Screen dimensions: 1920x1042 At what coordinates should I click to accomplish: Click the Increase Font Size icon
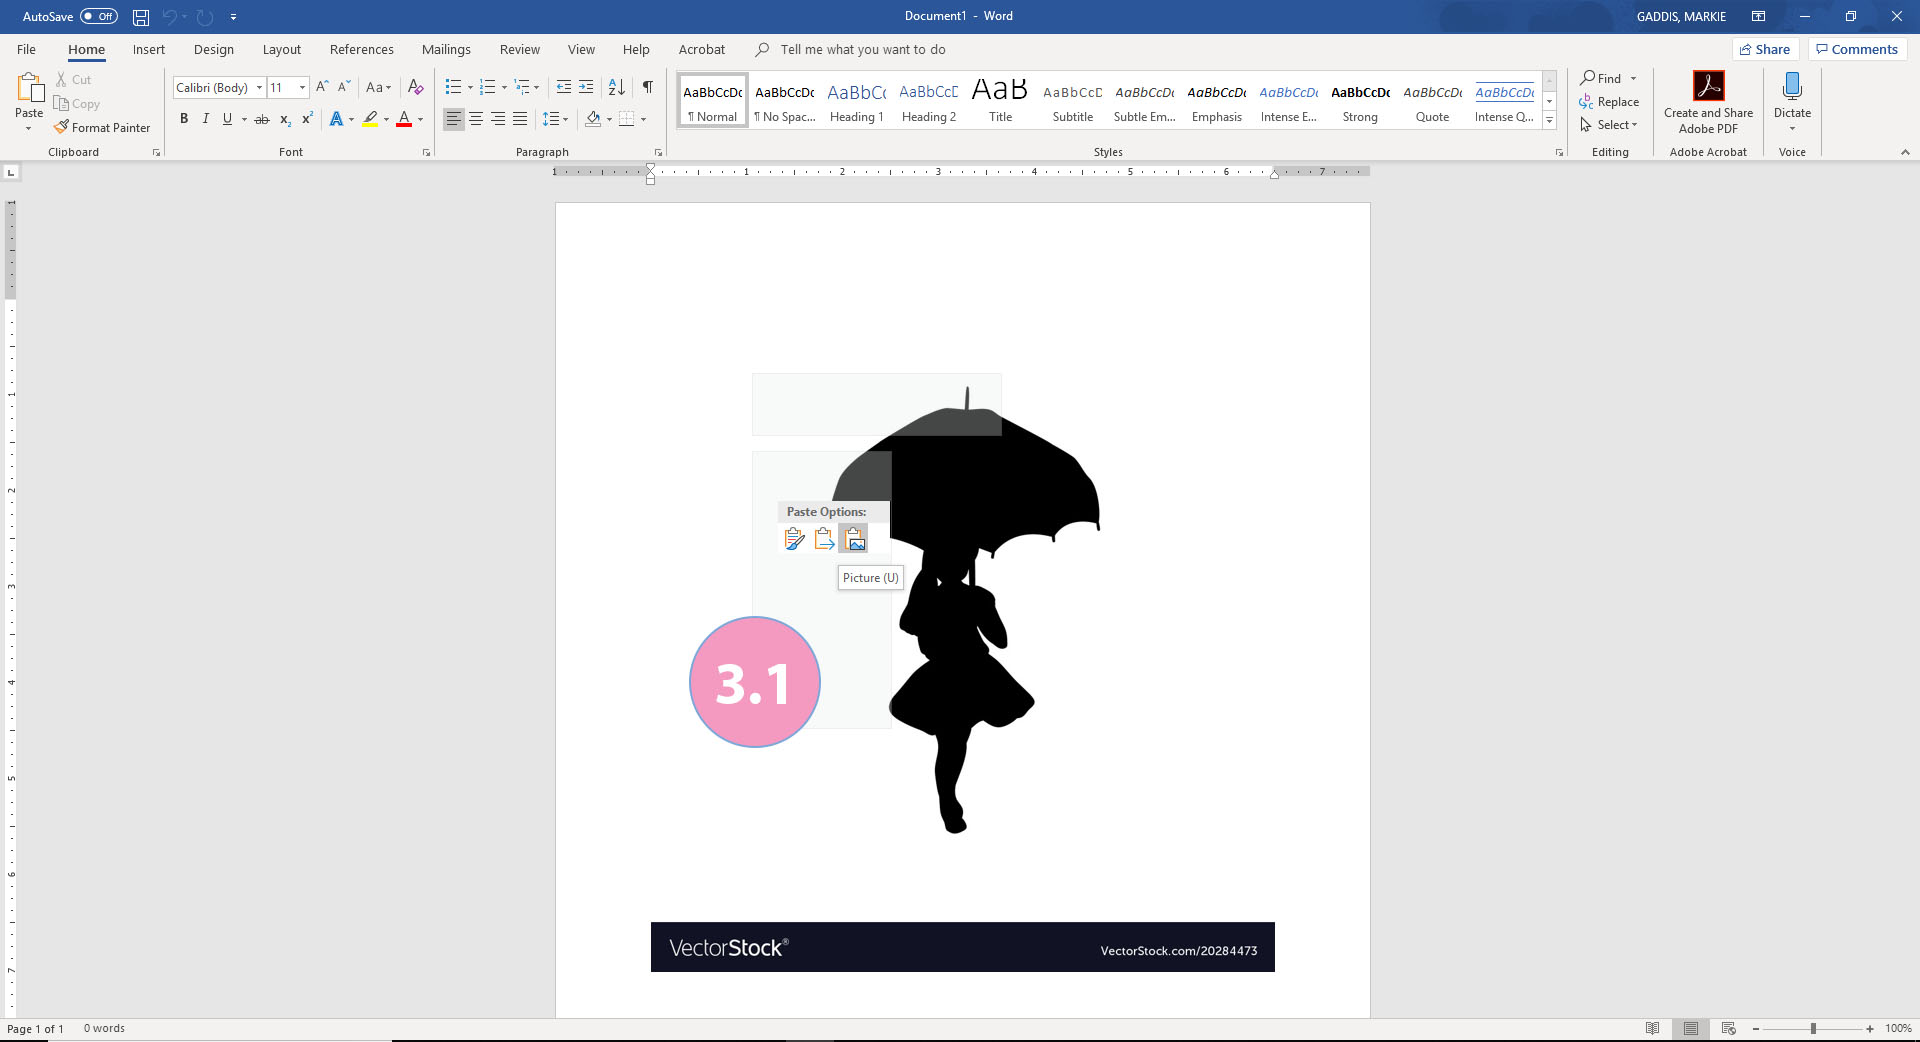coord(322,87)
